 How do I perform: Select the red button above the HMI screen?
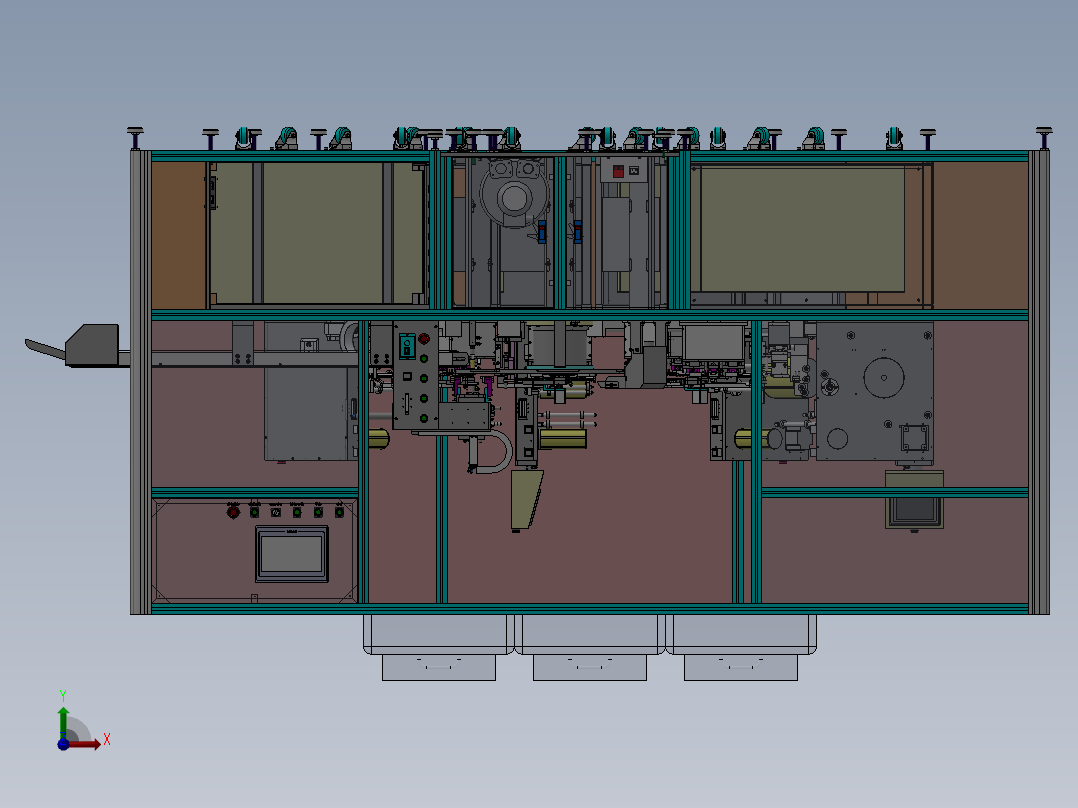tap(233, 512)
